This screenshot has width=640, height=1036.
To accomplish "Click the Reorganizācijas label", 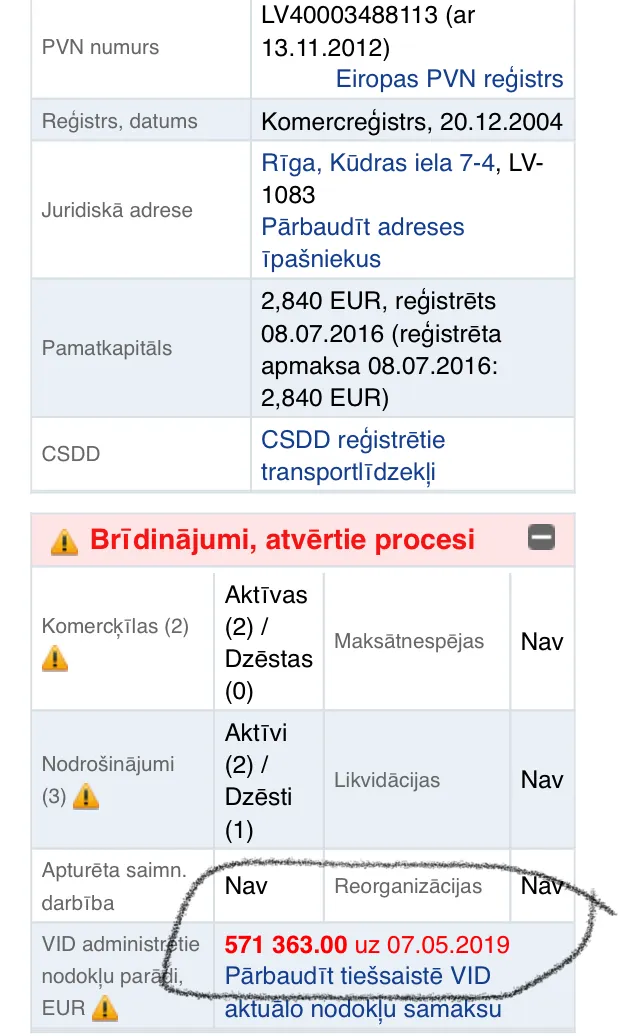I will click(x=408, y=886).
